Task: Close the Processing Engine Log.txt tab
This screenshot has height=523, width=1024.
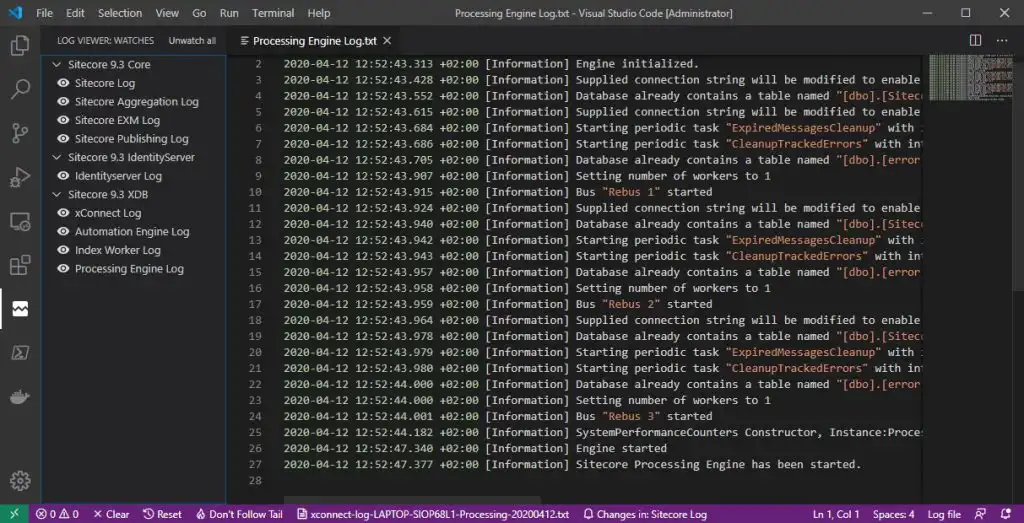Action: point(387,40)
